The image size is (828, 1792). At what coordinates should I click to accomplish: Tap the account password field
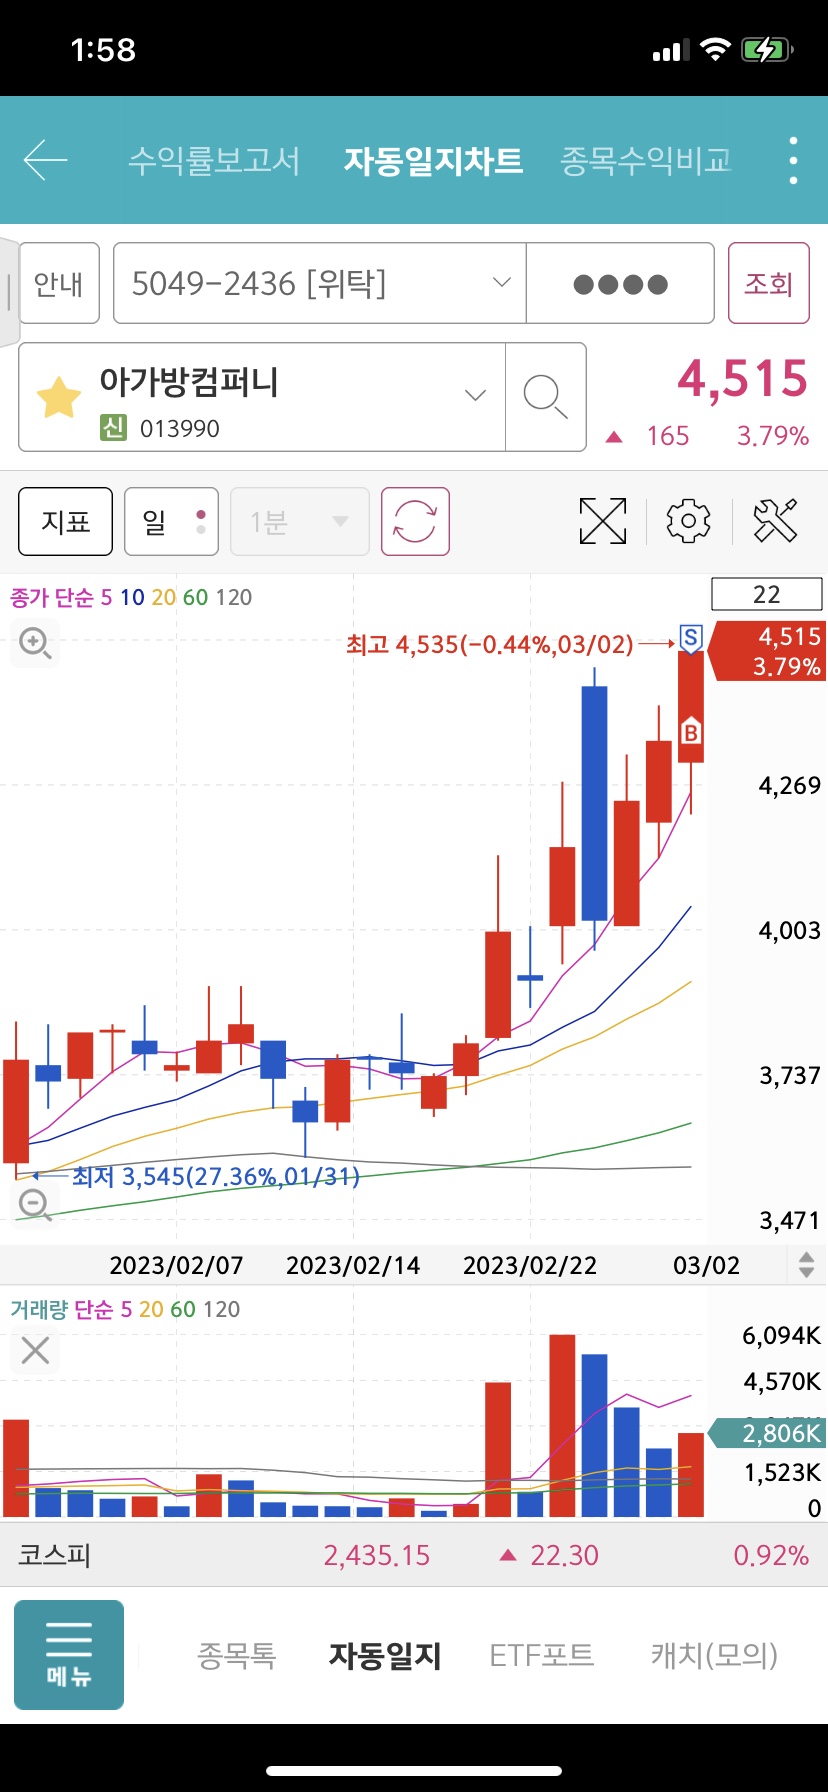pos(620,283)
